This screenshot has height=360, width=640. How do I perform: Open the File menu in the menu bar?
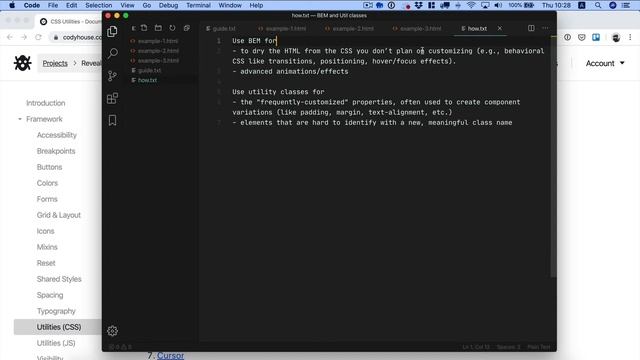pyautogui.click(x=53, y=5)
